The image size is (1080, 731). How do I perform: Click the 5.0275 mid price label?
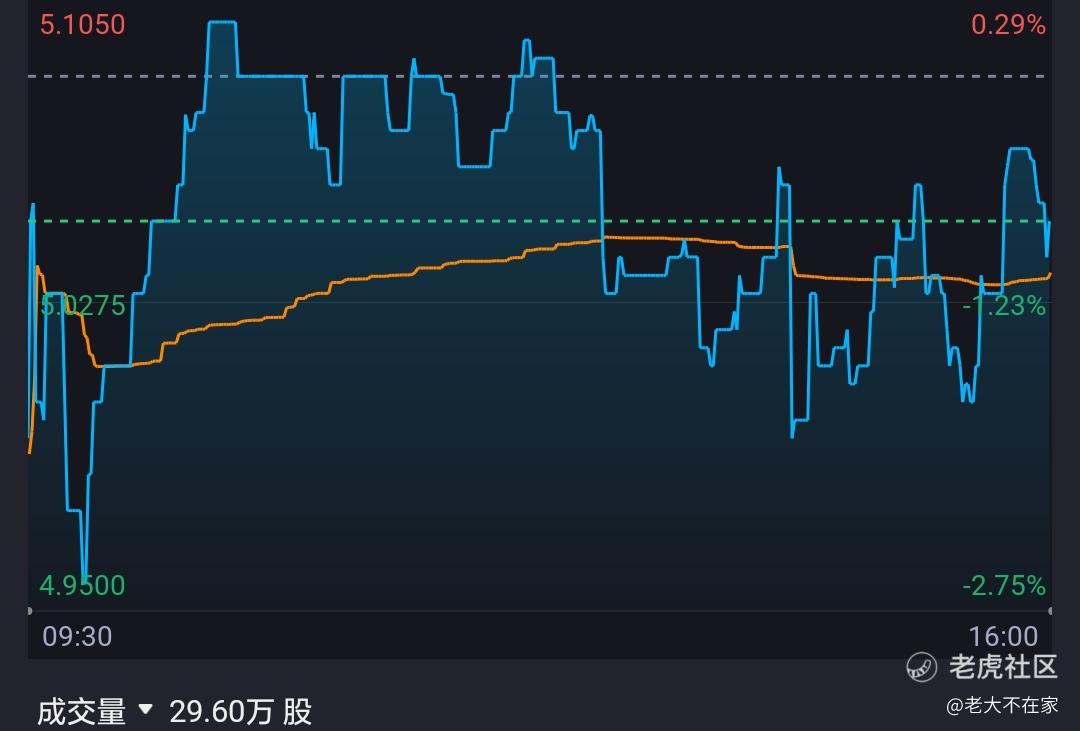click(83, 305)
